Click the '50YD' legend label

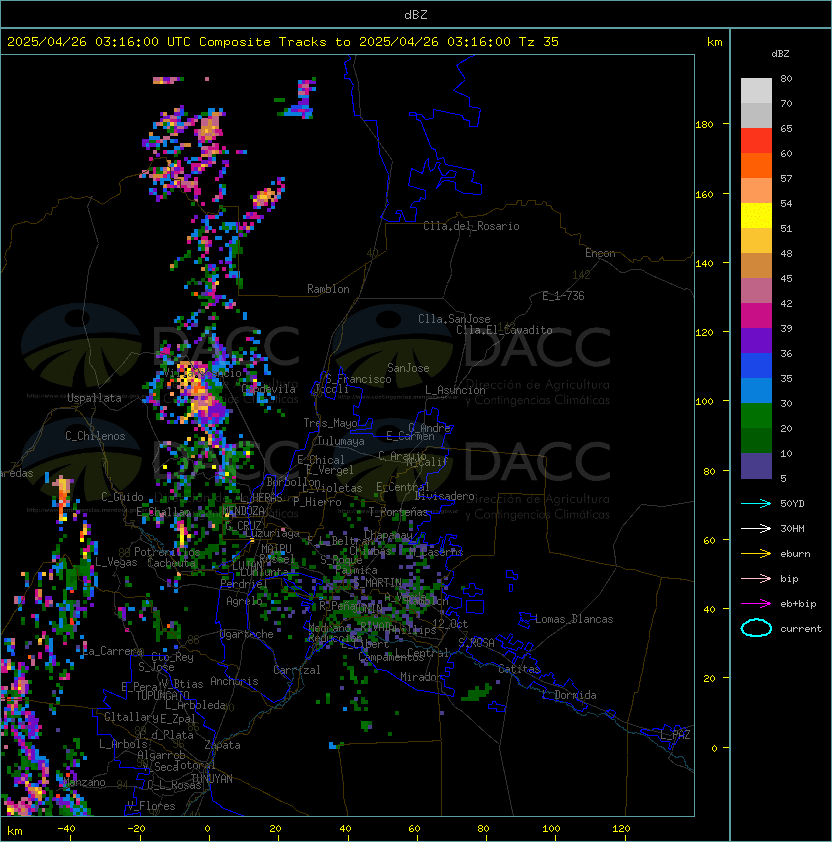[792, 503]
